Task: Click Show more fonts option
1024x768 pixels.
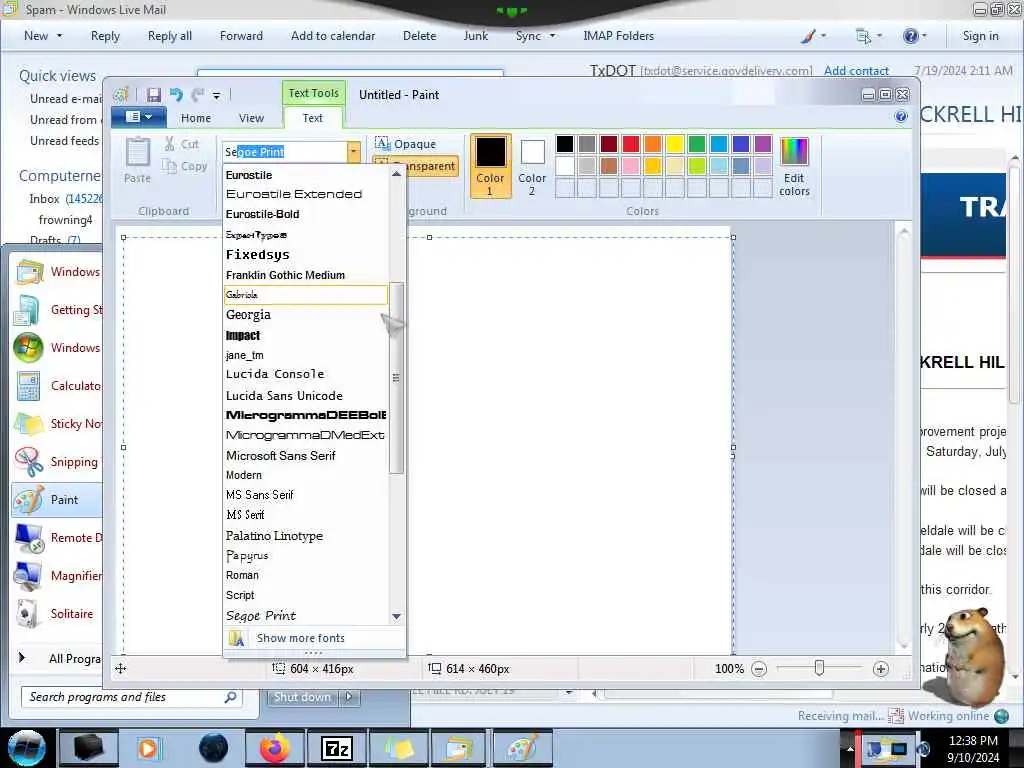Action: point(313,638)
